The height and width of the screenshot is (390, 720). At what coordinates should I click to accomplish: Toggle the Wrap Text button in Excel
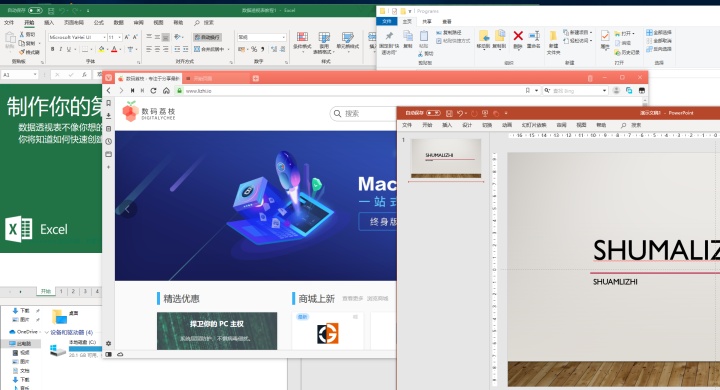click(x=207, y=37)
